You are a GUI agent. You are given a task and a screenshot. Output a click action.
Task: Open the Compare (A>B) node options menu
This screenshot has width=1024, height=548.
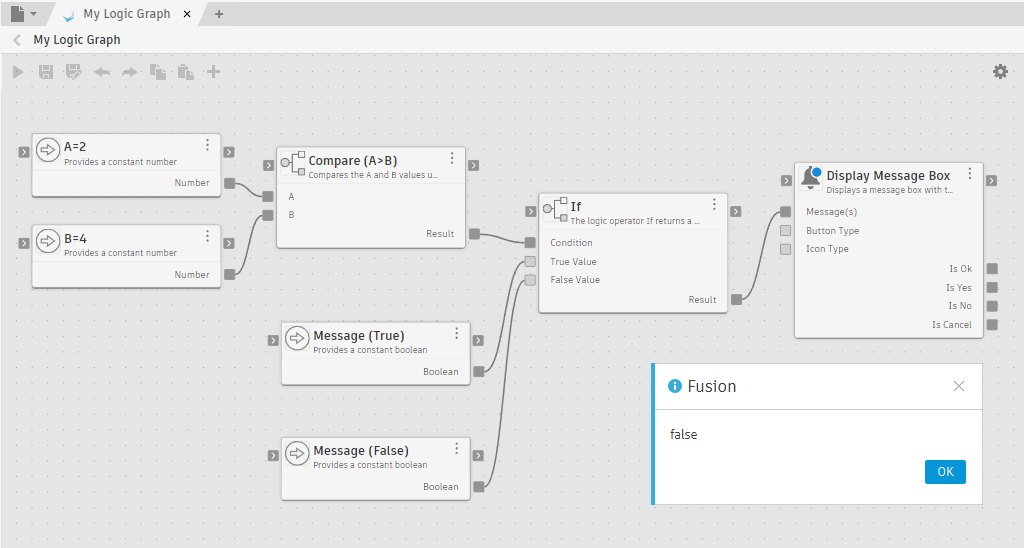452,159
